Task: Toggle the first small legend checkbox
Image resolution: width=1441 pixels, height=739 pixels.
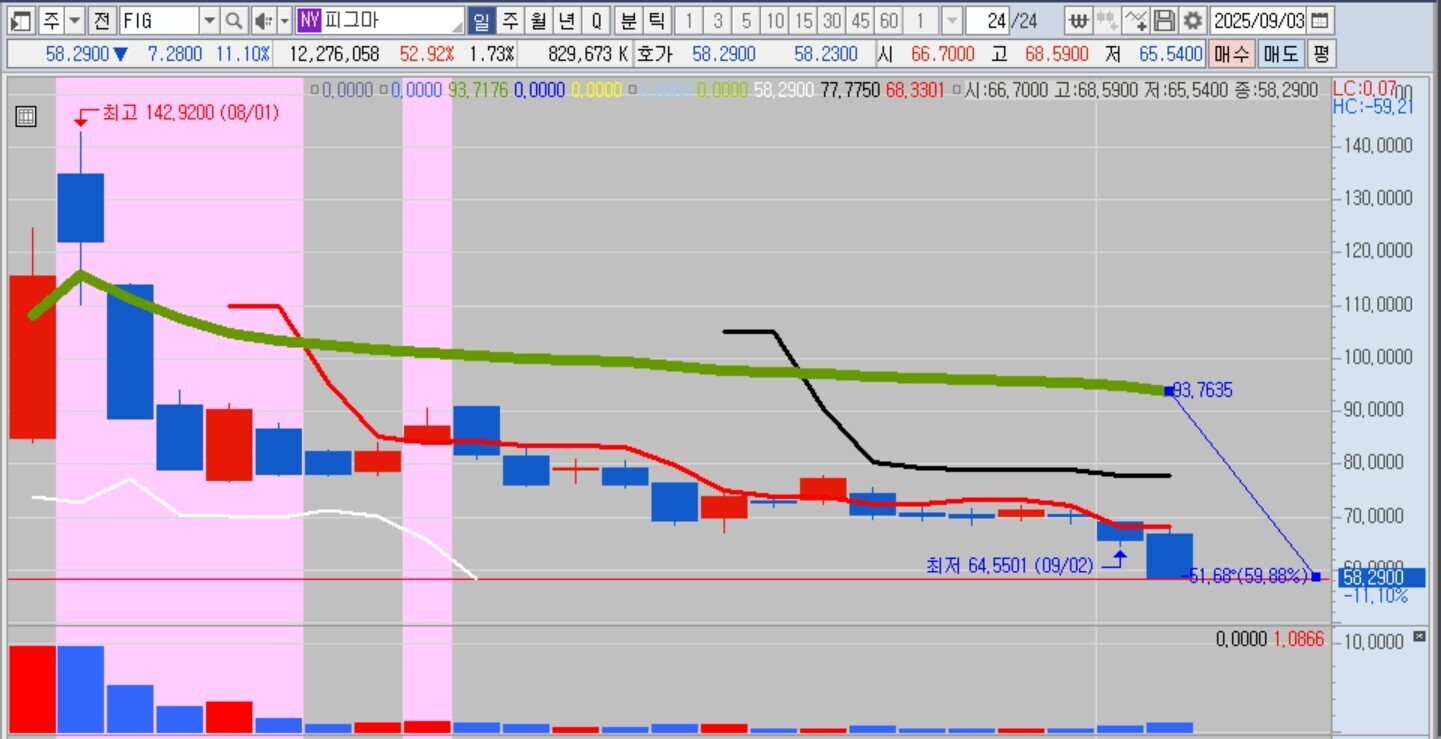Action: pyautogui.click(x=315, y=90)
